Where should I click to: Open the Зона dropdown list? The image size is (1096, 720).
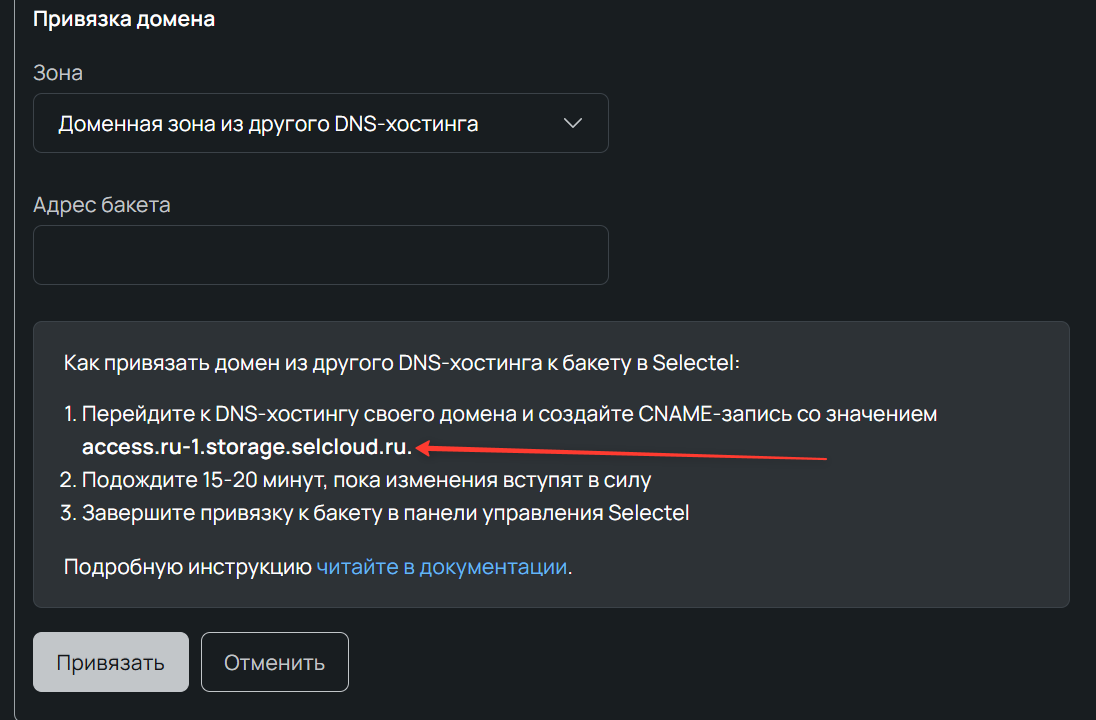tap(320, 123)
